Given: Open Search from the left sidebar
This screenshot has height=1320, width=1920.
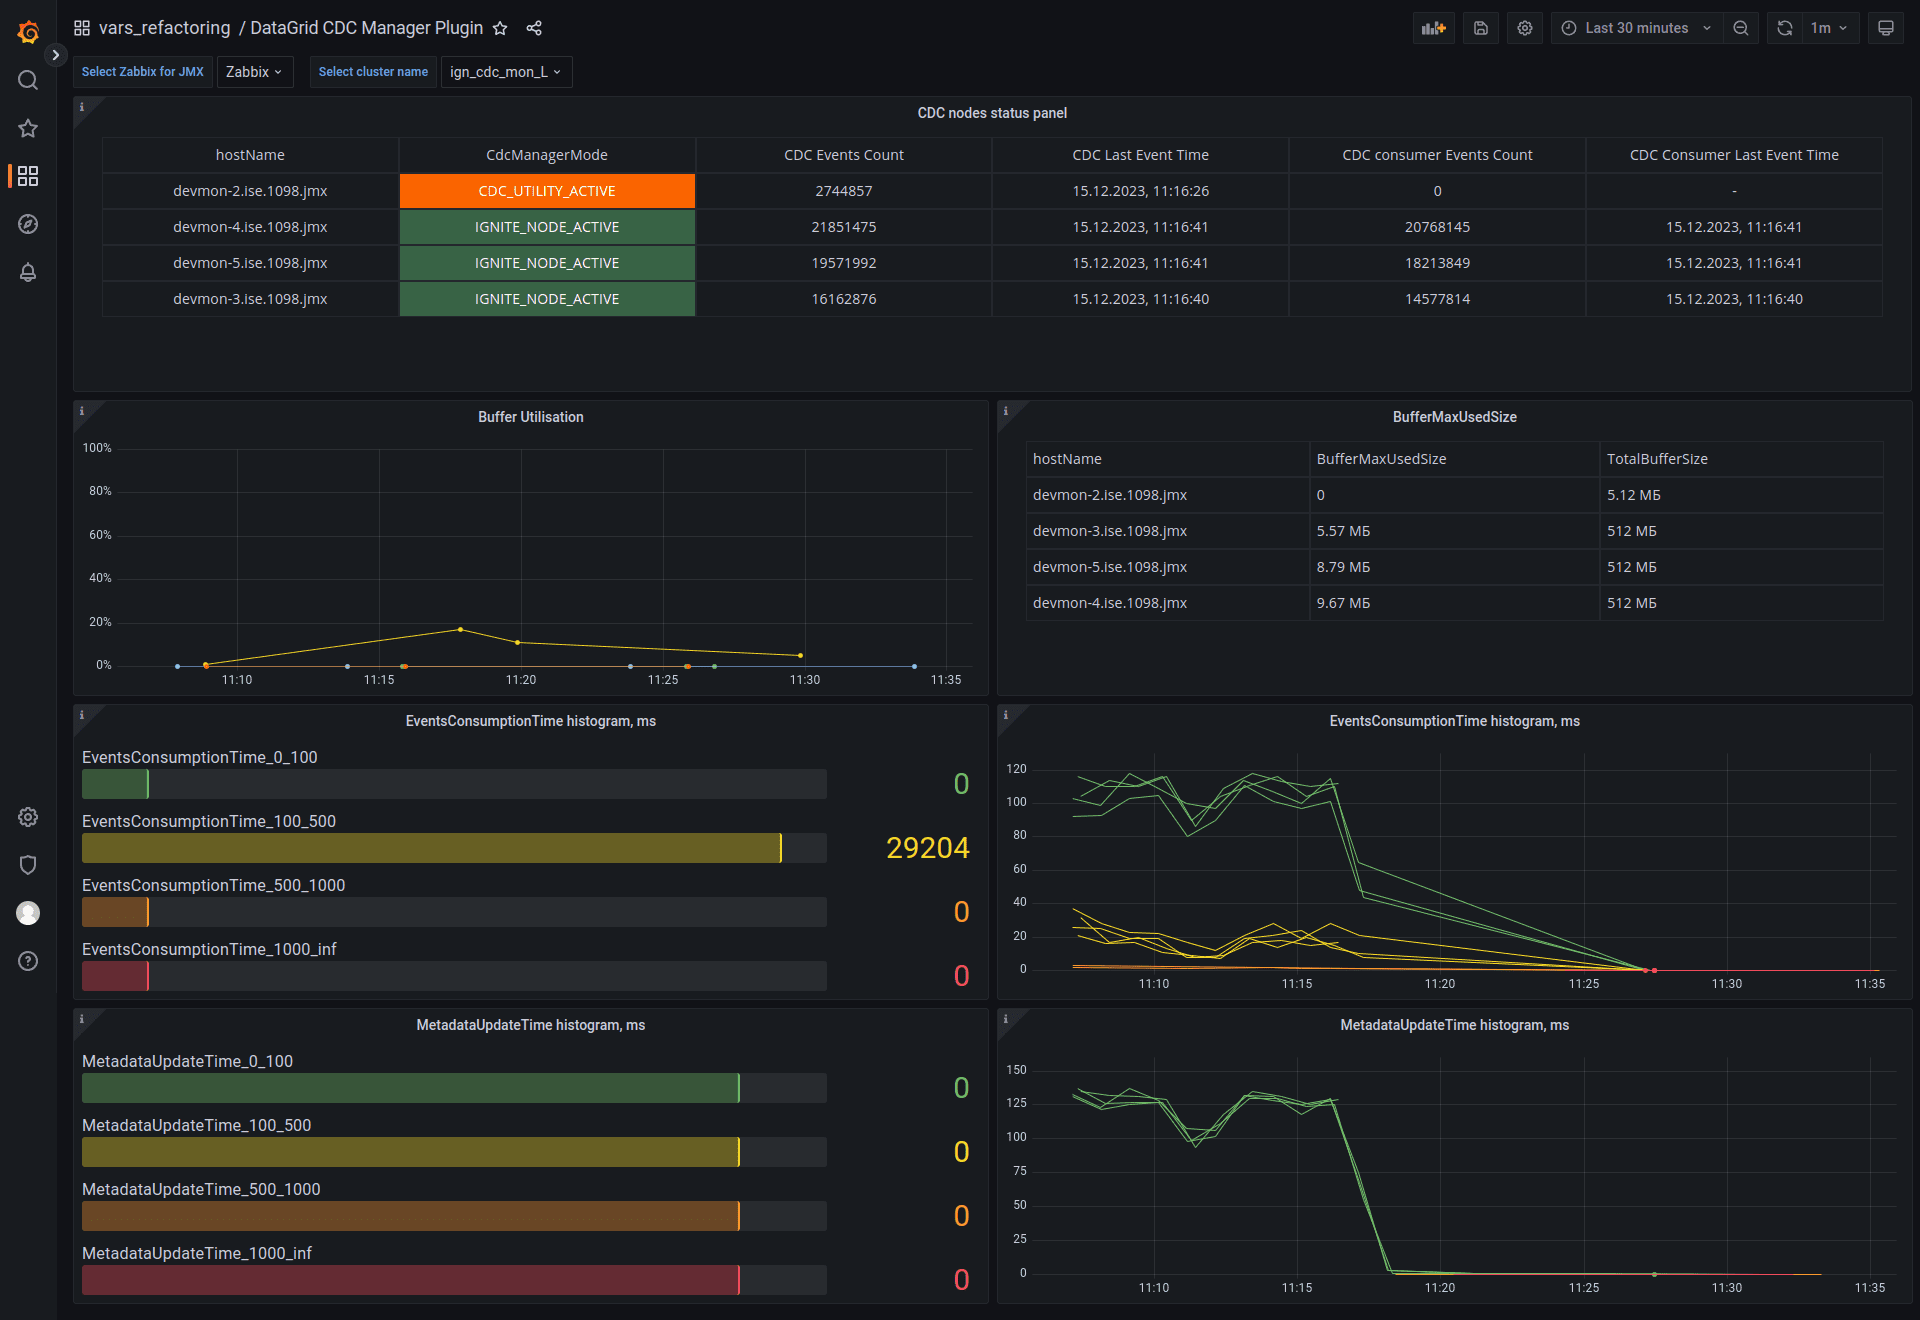Looking at the screenshot, I should (x=27, y=80).
